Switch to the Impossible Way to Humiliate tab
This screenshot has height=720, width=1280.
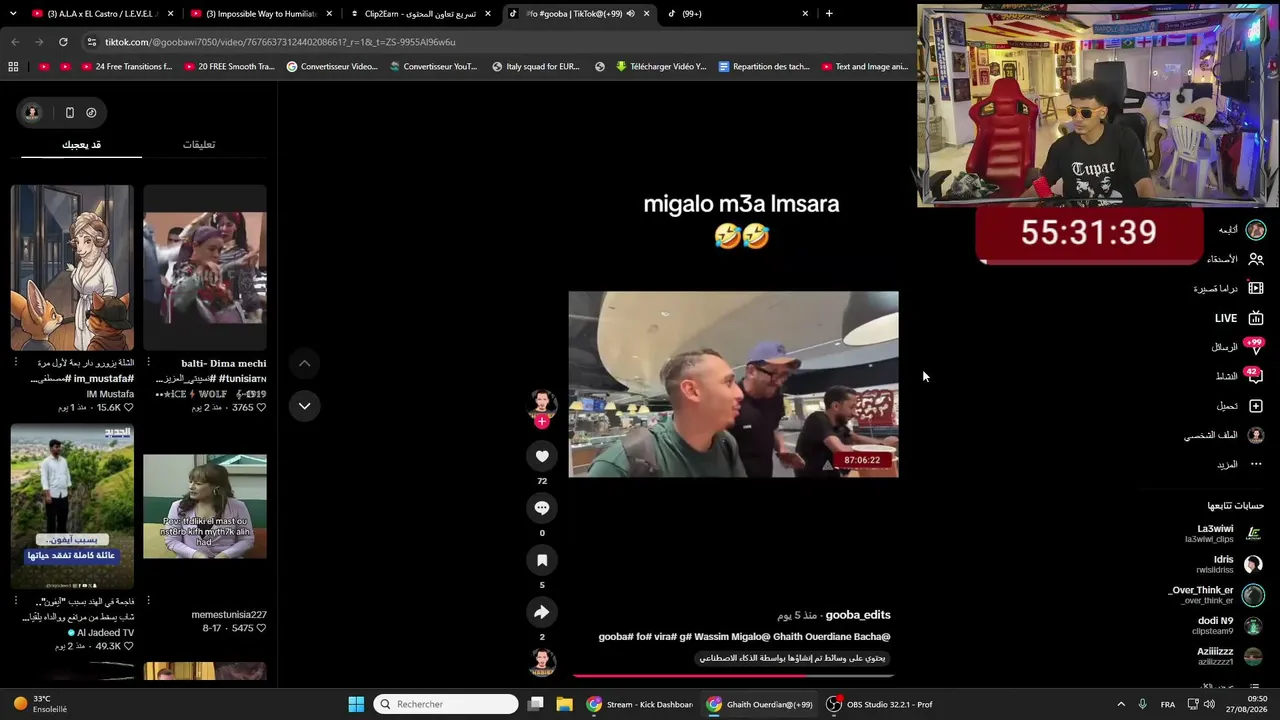pos(261,14)
